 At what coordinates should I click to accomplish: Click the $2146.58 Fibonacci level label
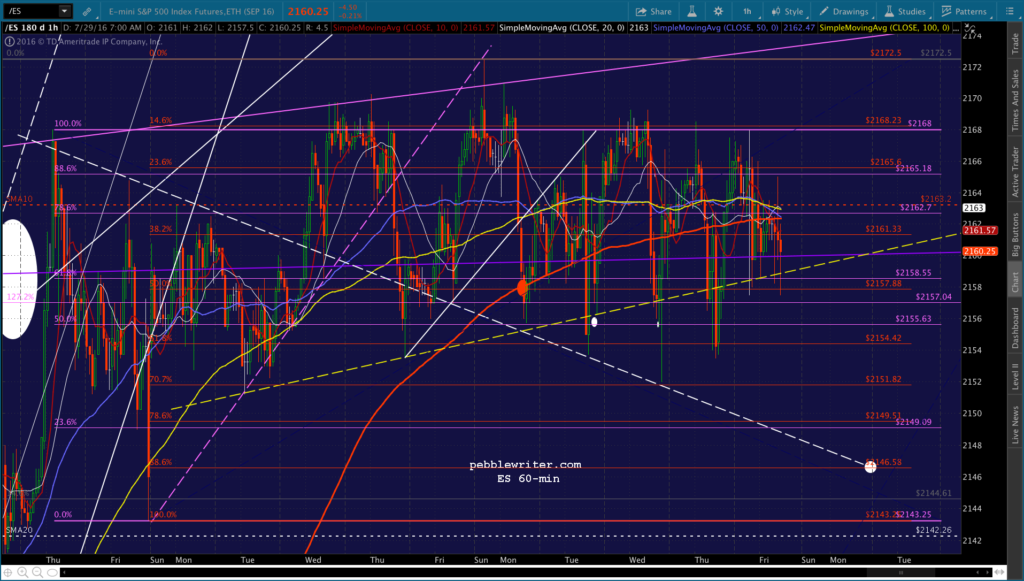(x=886, y=462)
